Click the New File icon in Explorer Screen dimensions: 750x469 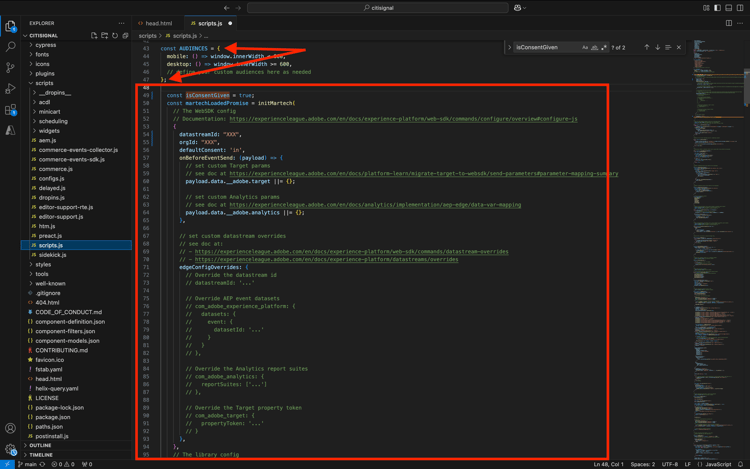94,35
